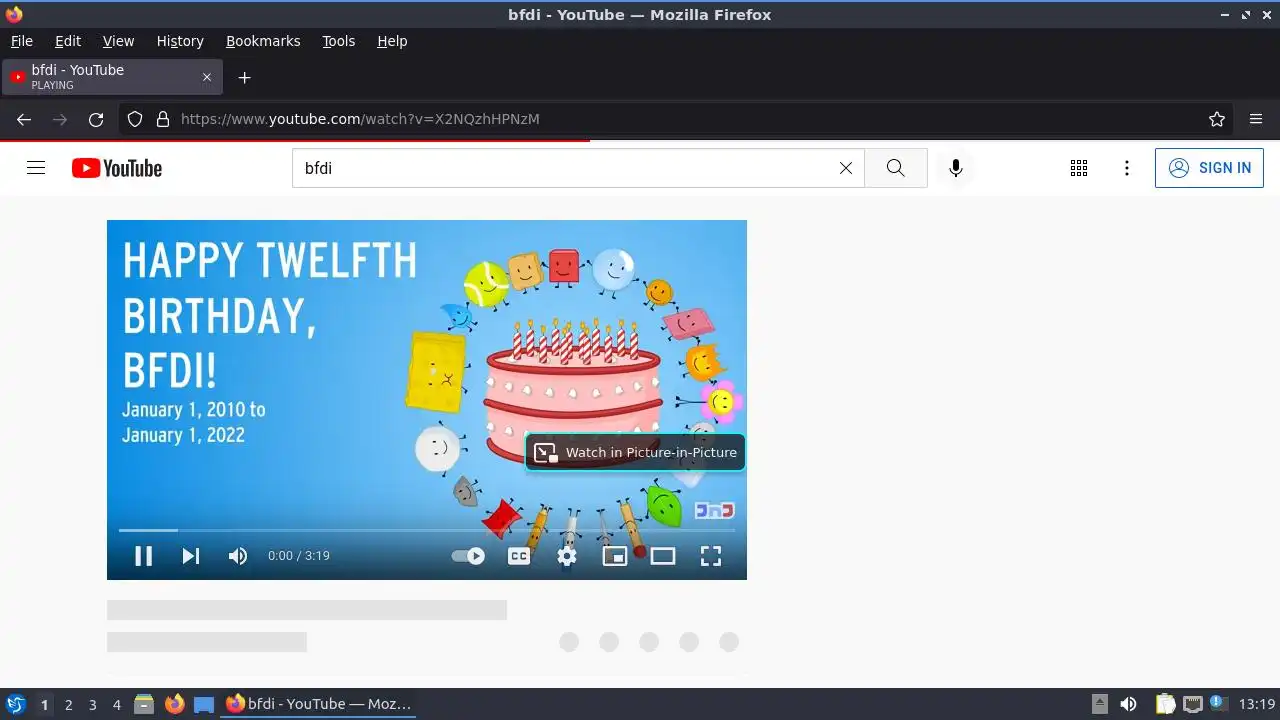
Task: Toggle the autoplay switch
Action: 468,556
